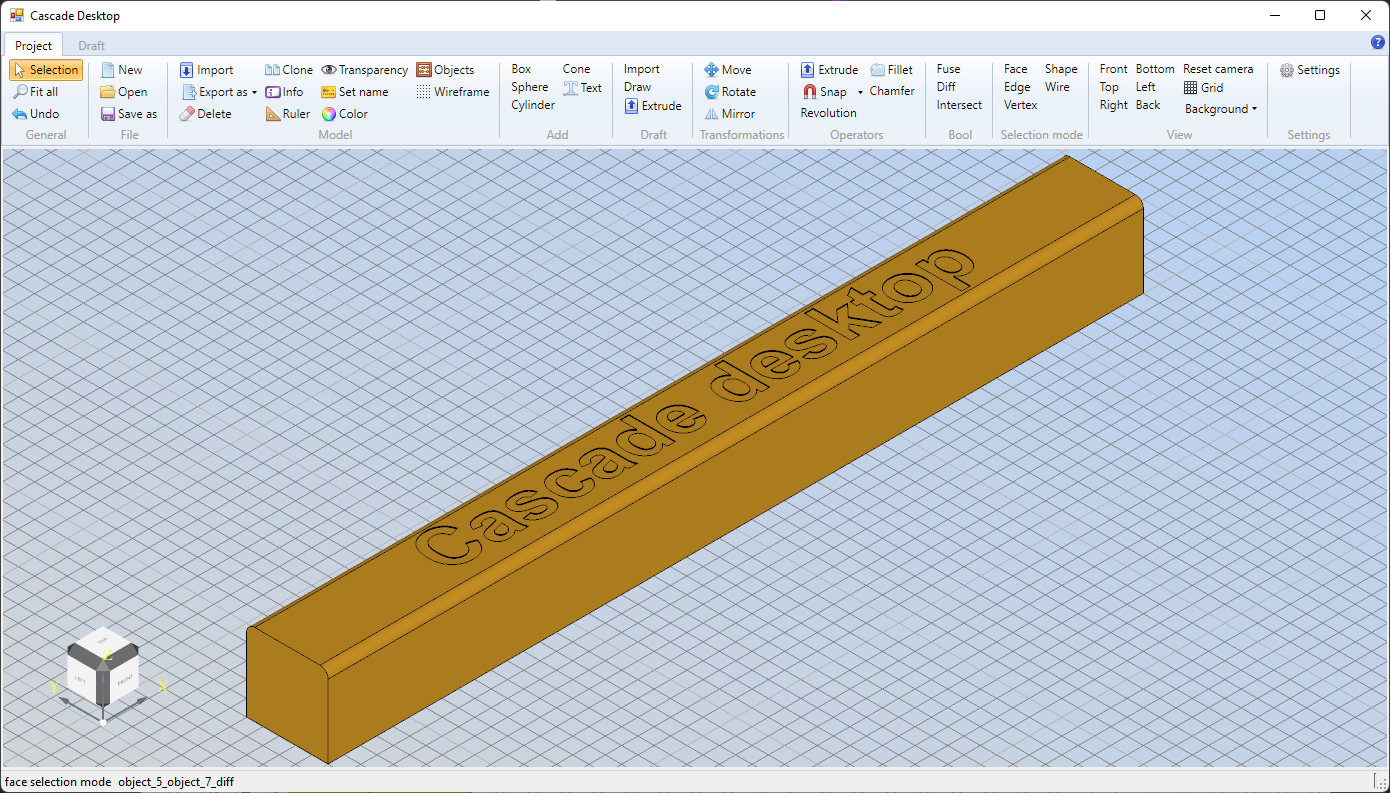Image resolution: width=1390 pixels, height=793 pixels.
Task: Apply boolean Intersect
Action: tap(959, 105)
